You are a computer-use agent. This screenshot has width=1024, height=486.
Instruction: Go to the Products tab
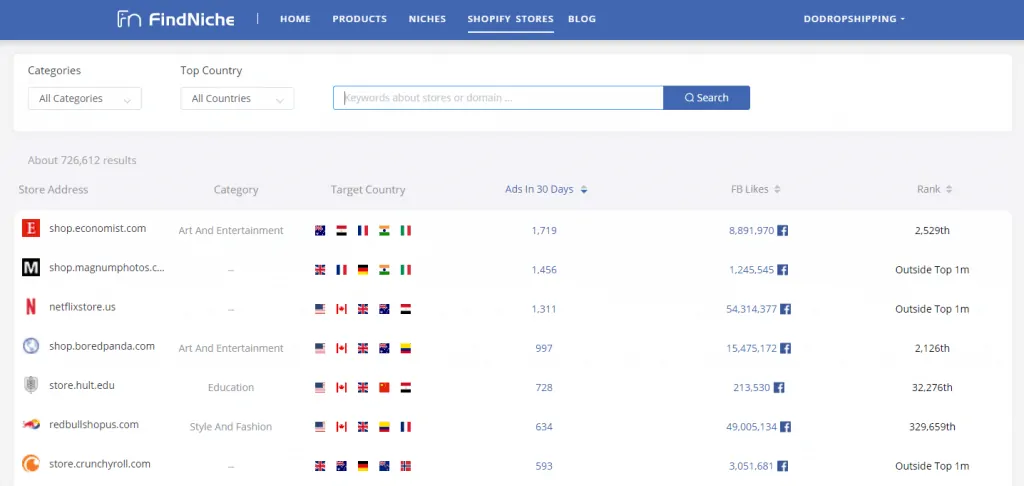359,19
